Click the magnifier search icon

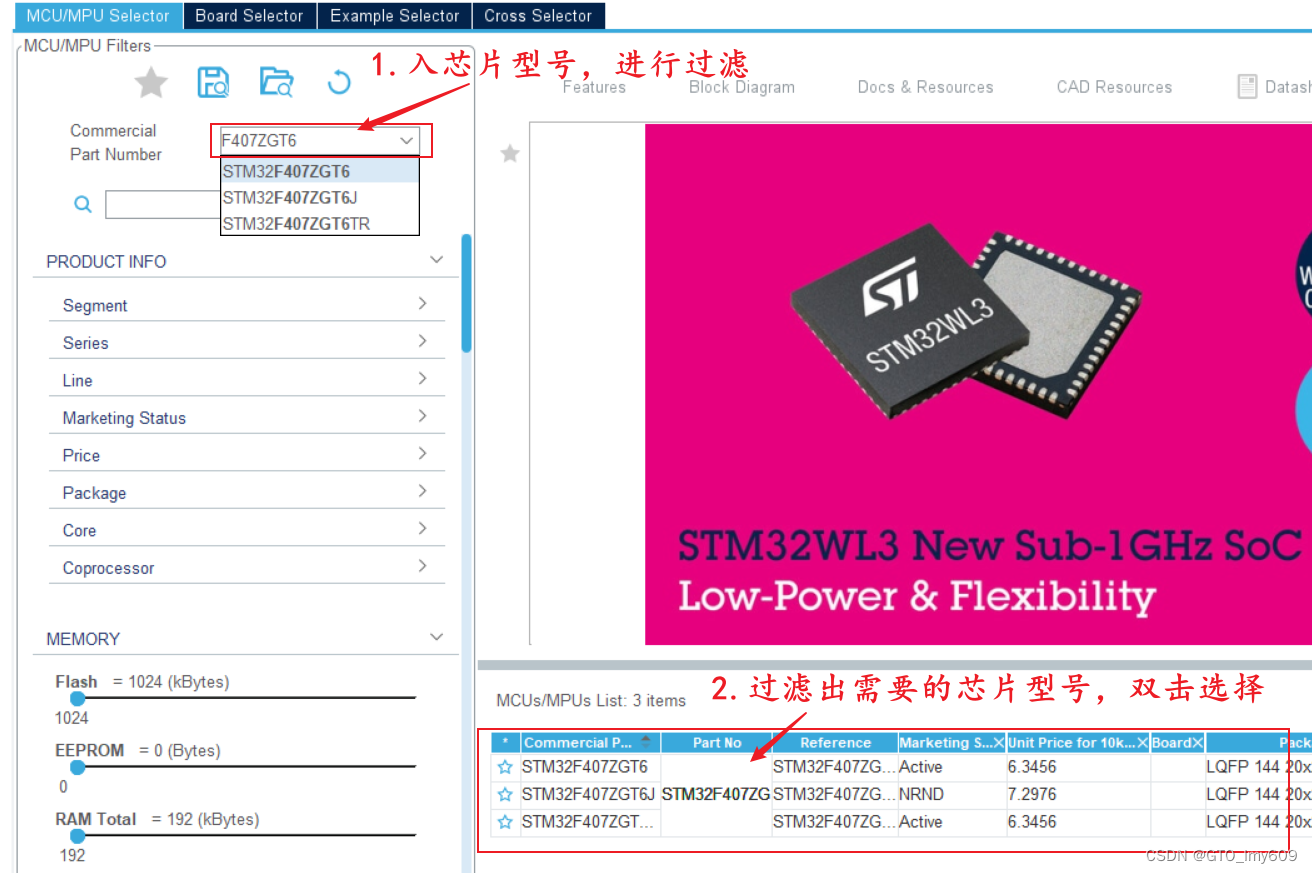83,204
